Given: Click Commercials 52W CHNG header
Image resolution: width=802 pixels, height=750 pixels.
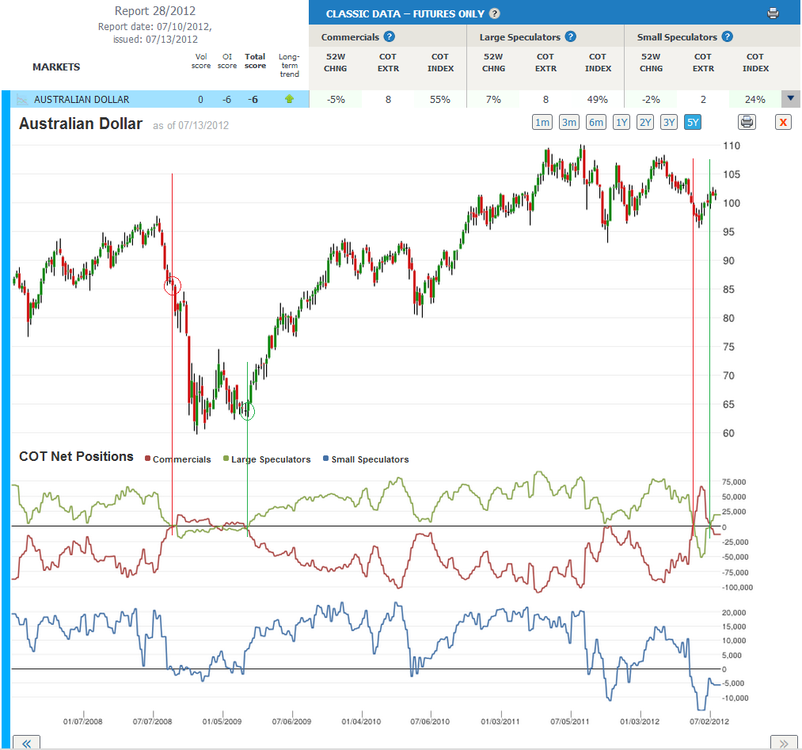Looking at the screenshot, I should click(336, 62).
